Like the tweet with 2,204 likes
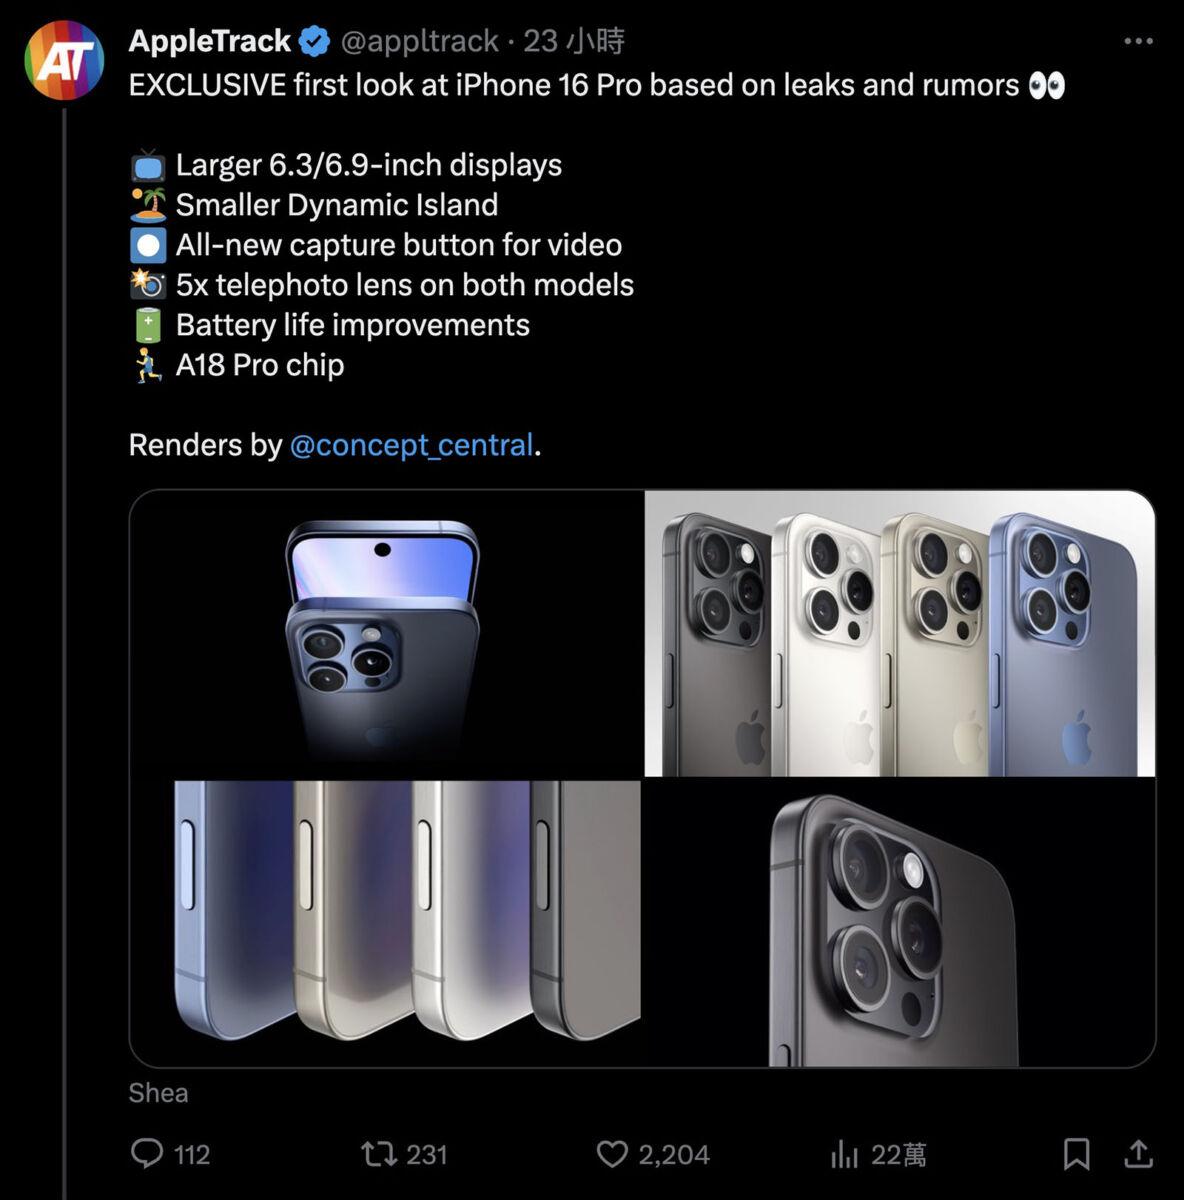 click(612, 1154)
